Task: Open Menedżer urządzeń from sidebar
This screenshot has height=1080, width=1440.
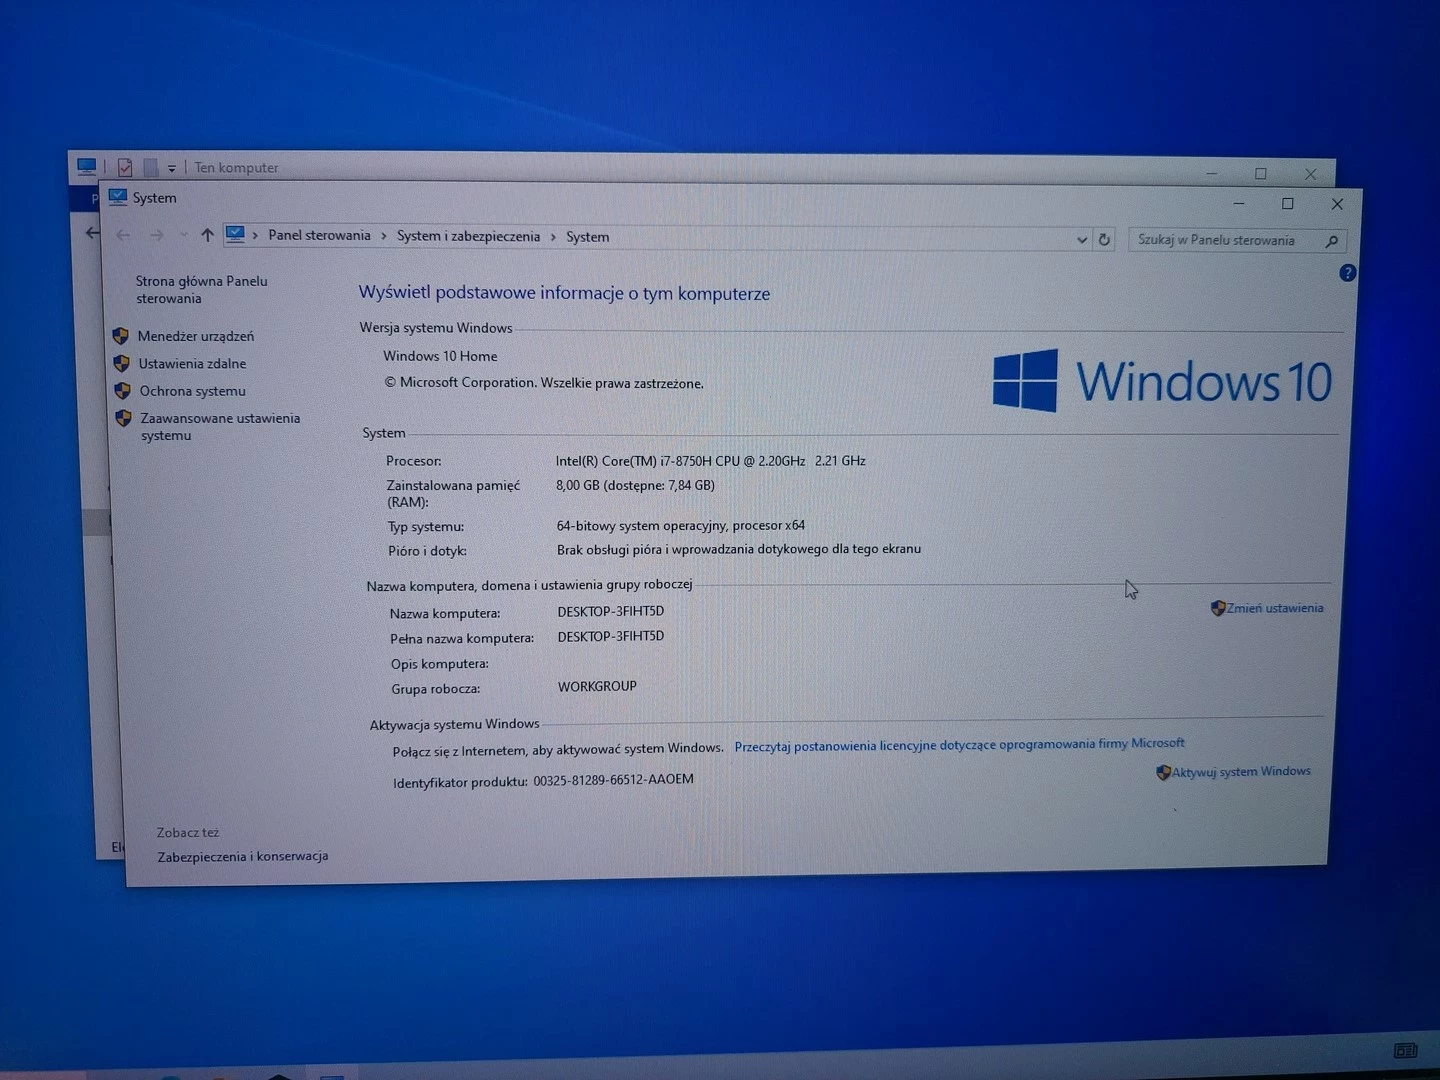Action: (196, 336)
